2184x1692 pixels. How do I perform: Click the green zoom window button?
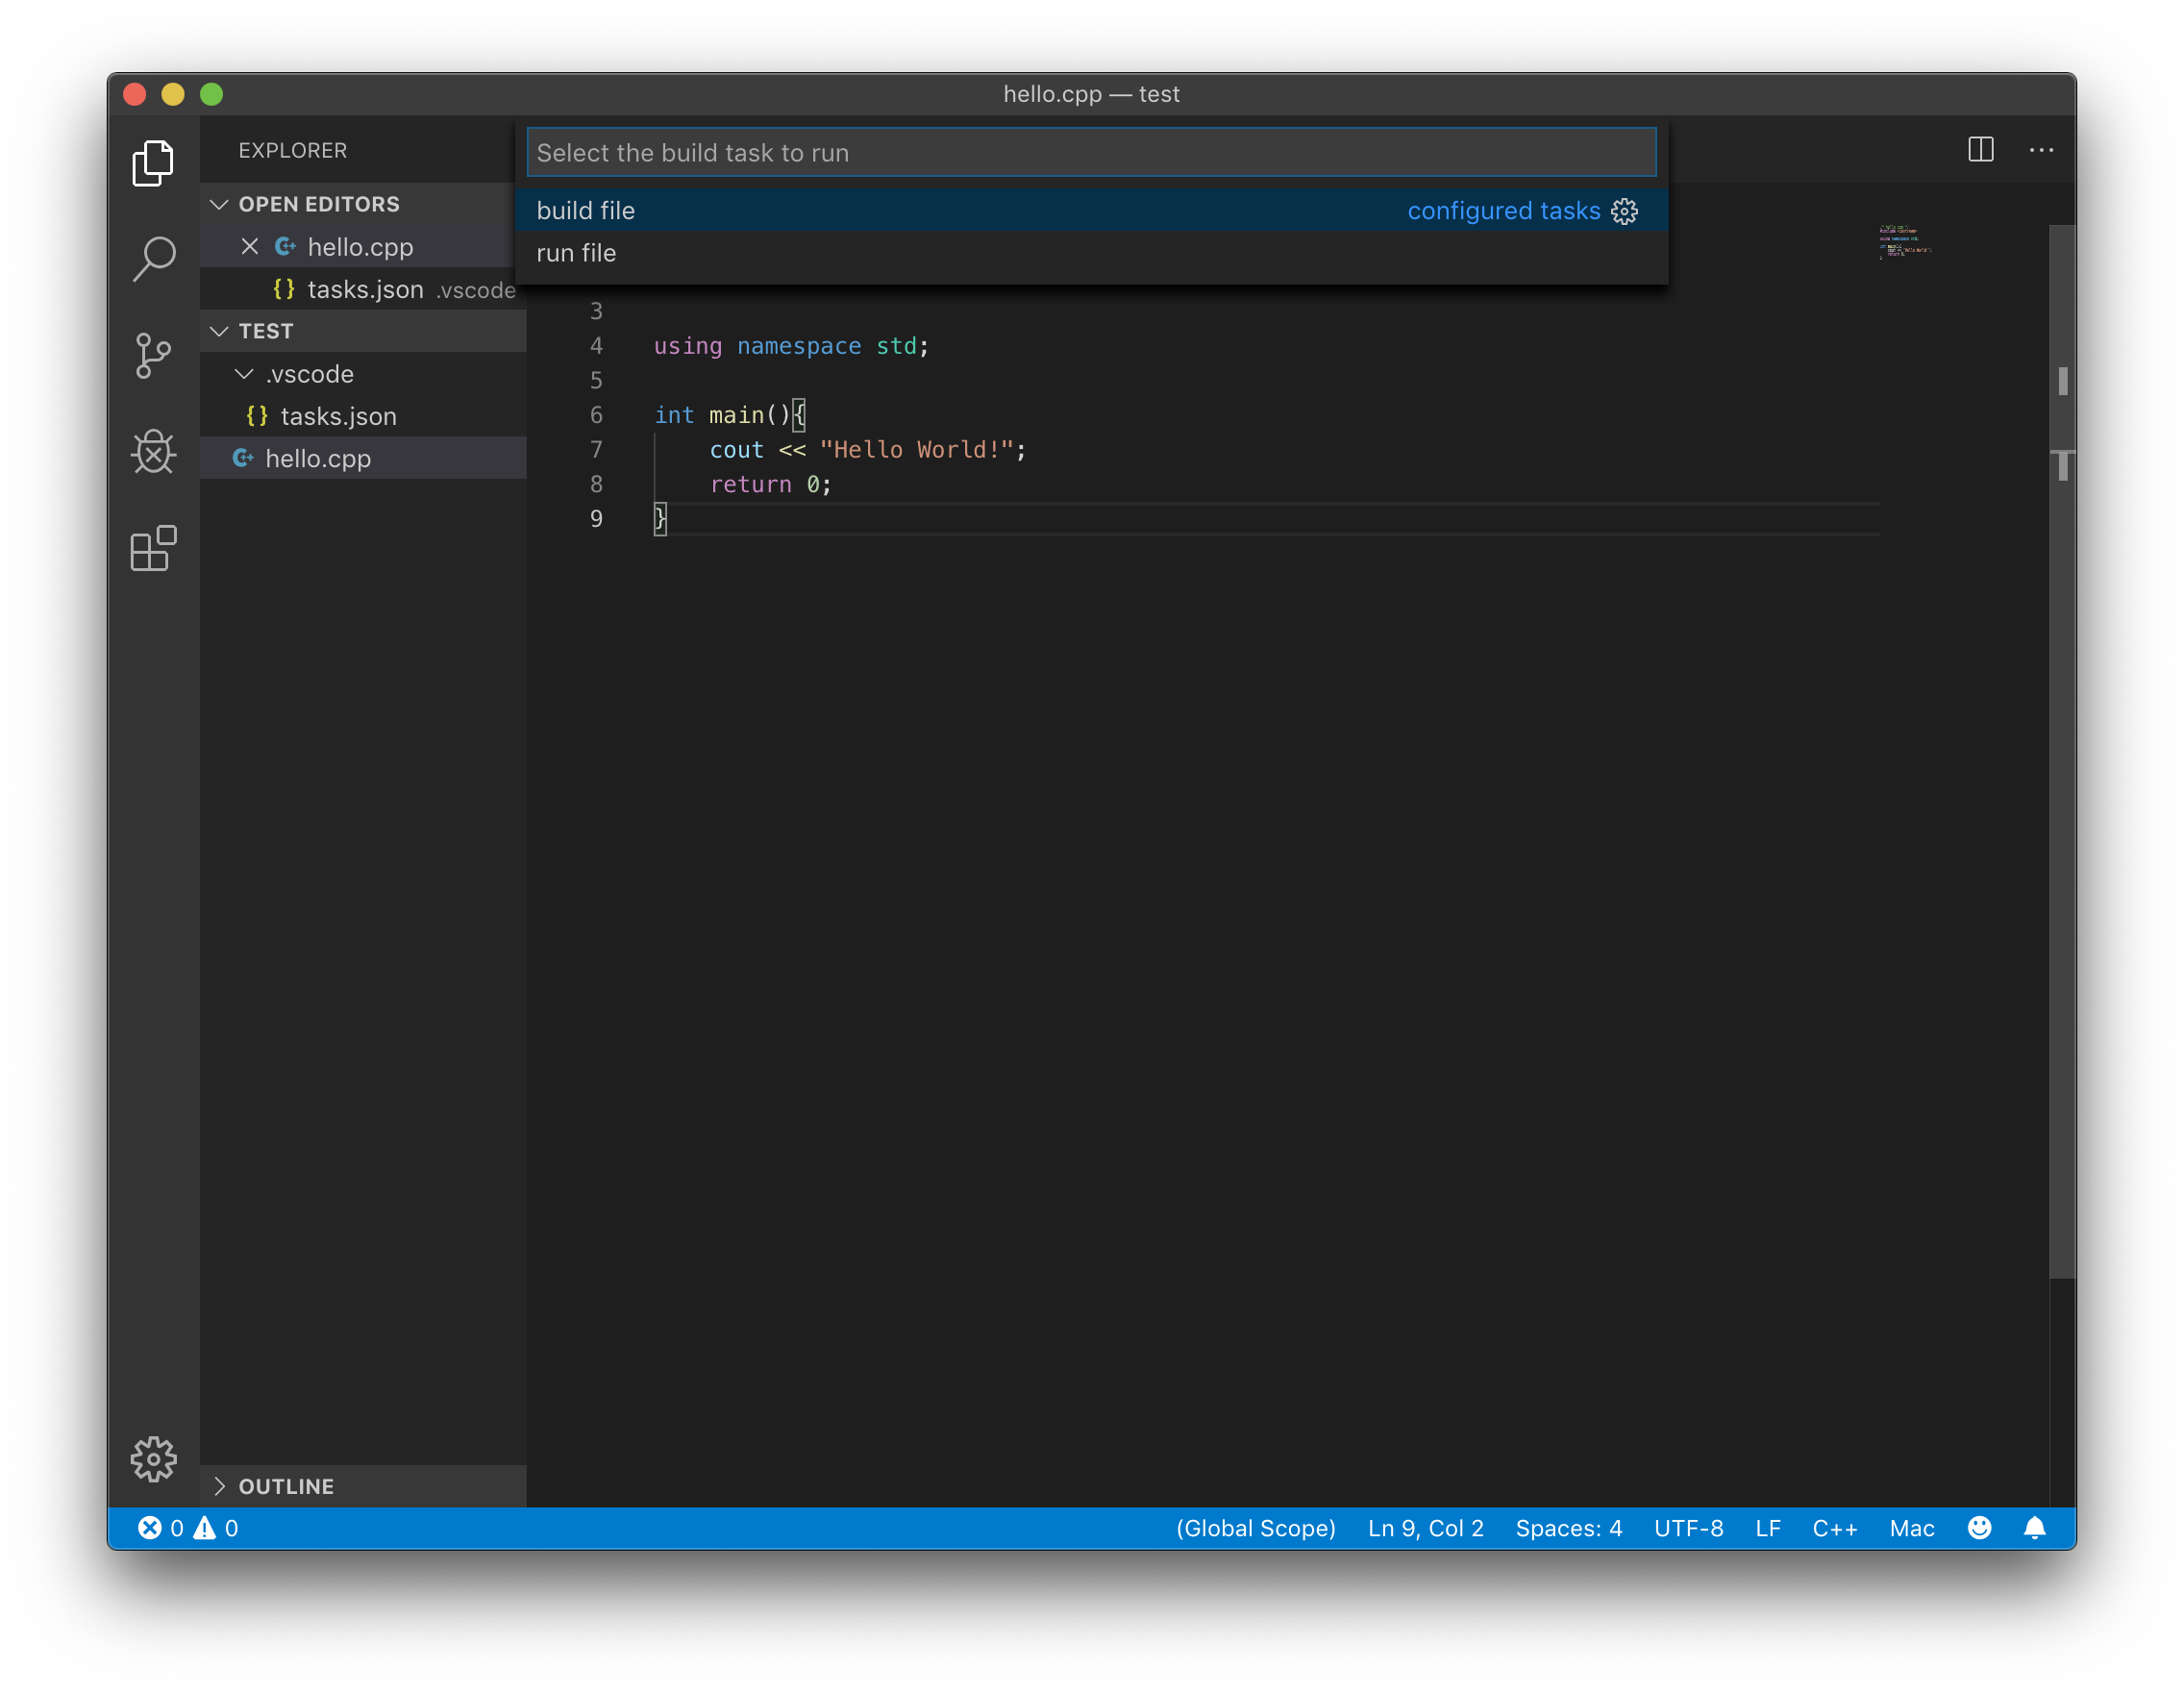click(211, 94)
